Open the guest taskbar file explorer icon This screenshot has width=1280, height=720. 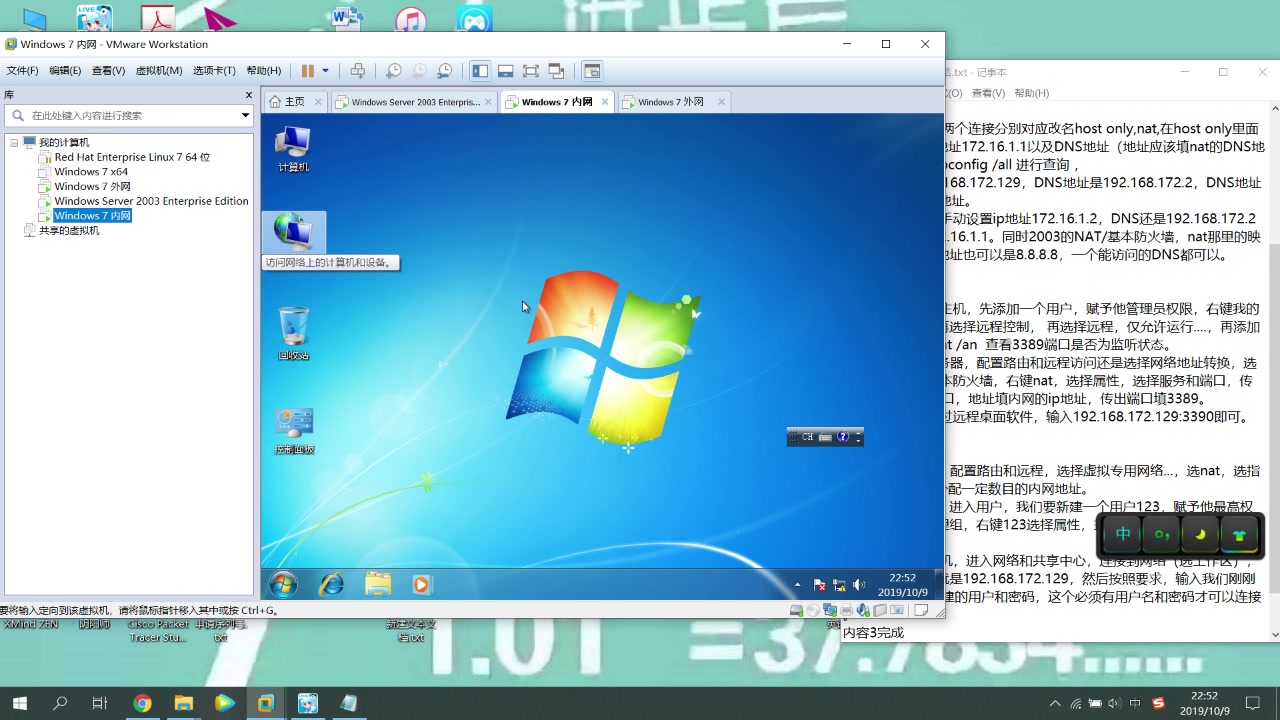(x=378, y=584)
